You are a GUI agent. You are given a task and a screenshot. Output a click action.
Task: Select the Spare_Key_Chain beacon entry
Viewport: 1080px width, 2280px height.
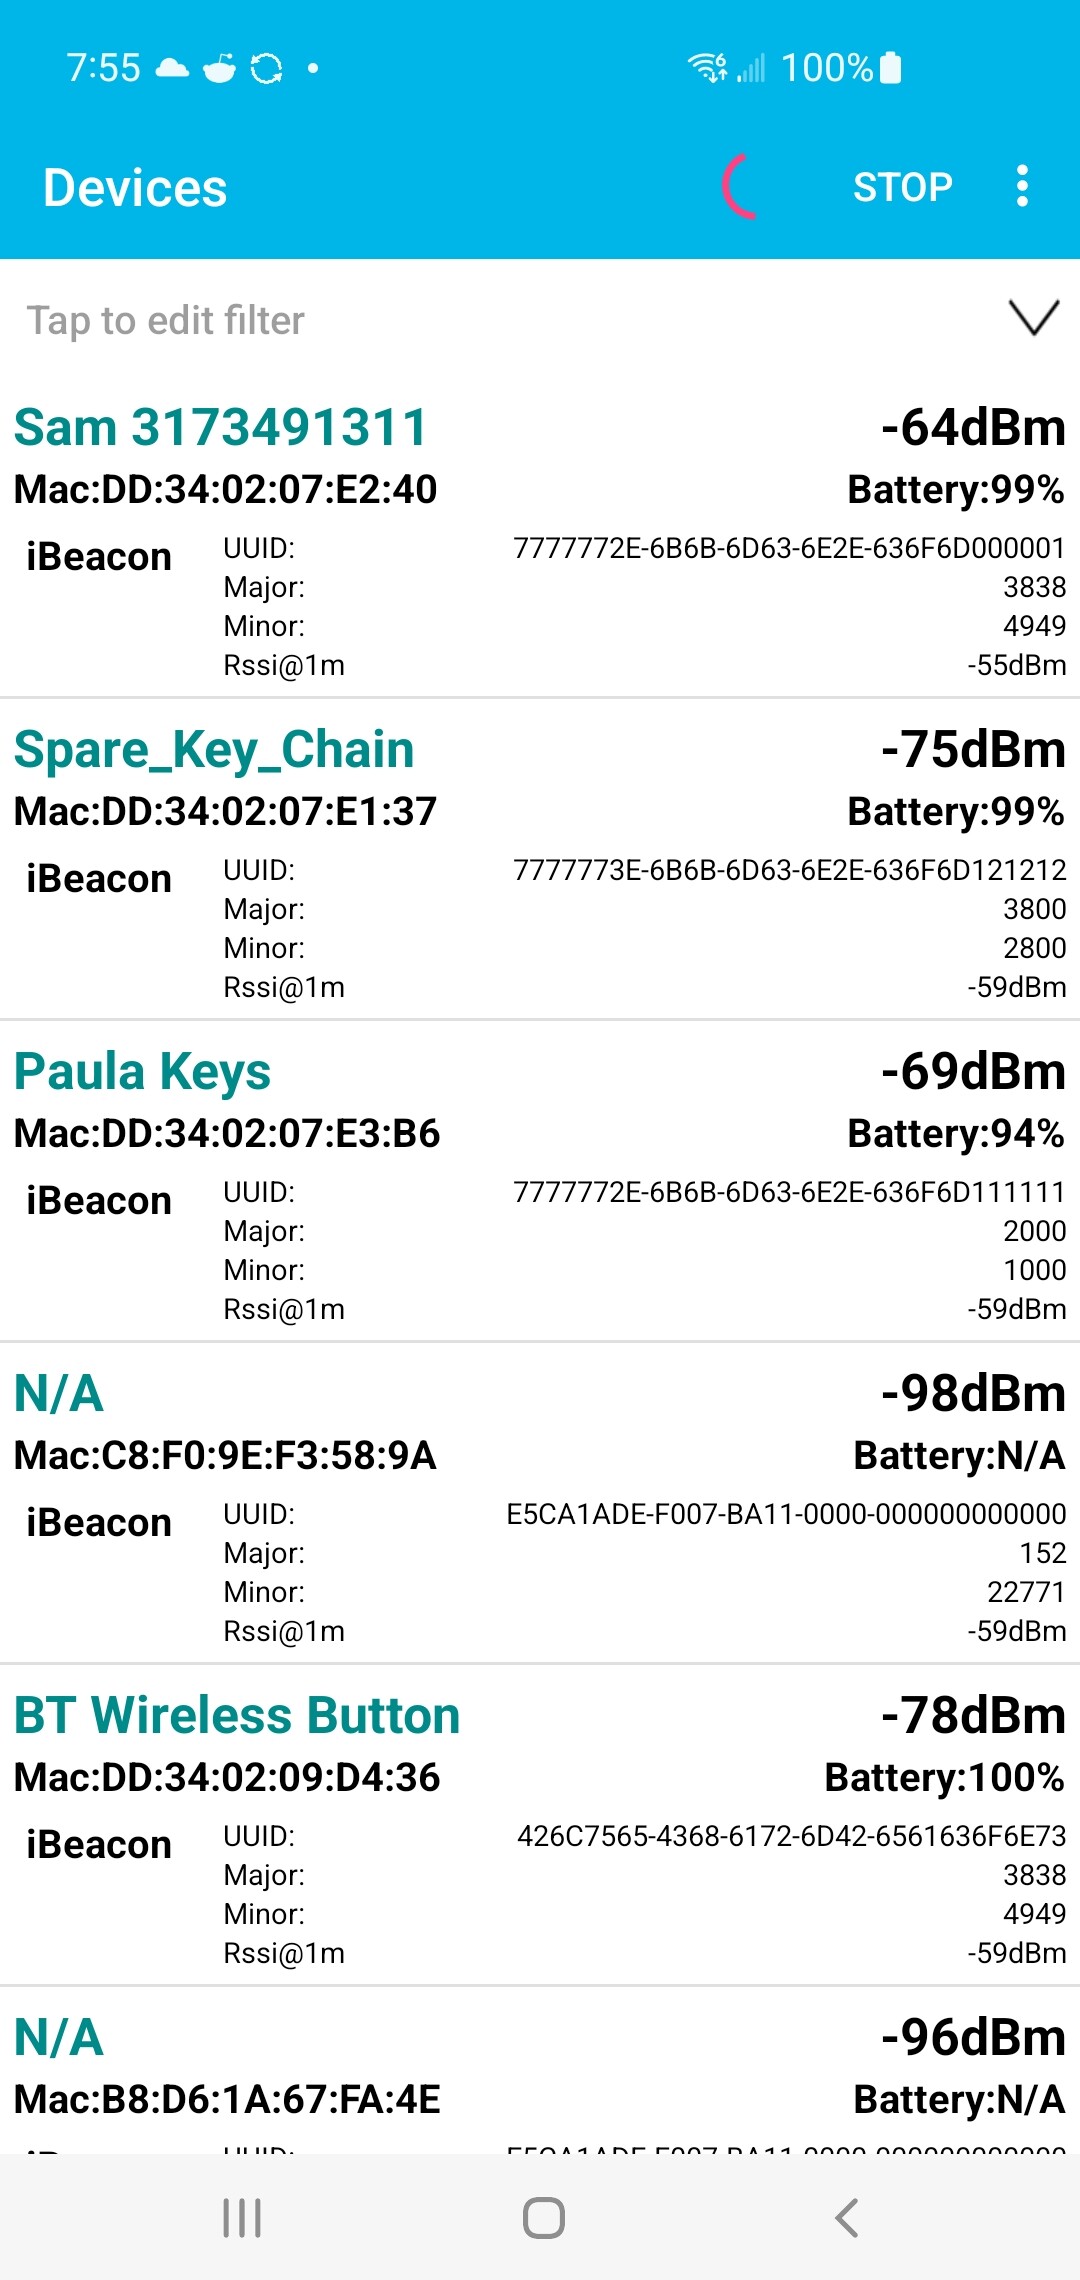pos(214,750)
